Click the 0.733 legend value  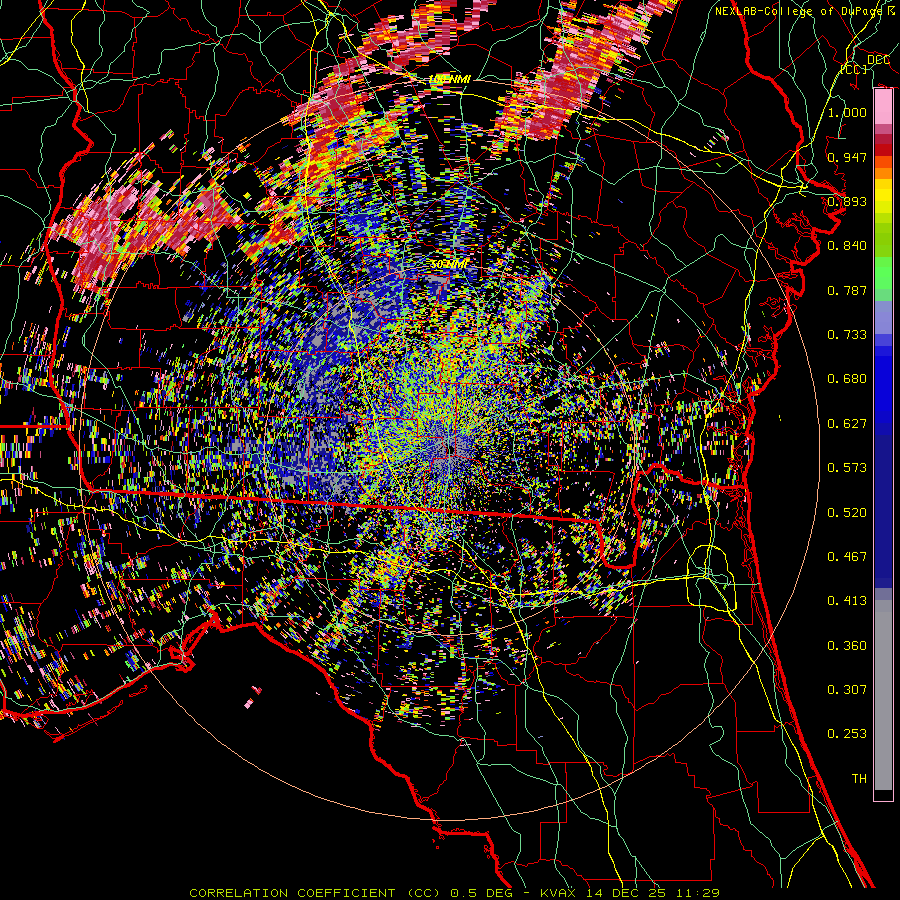coord(847,335)
